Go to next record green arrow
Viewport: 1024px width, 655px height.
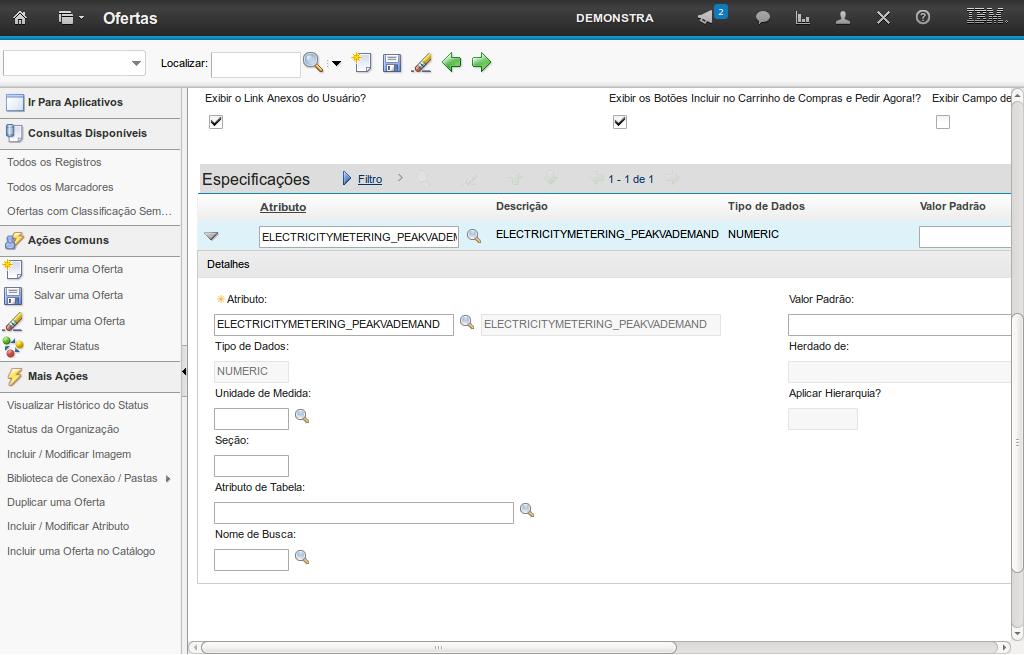[482, 63]
